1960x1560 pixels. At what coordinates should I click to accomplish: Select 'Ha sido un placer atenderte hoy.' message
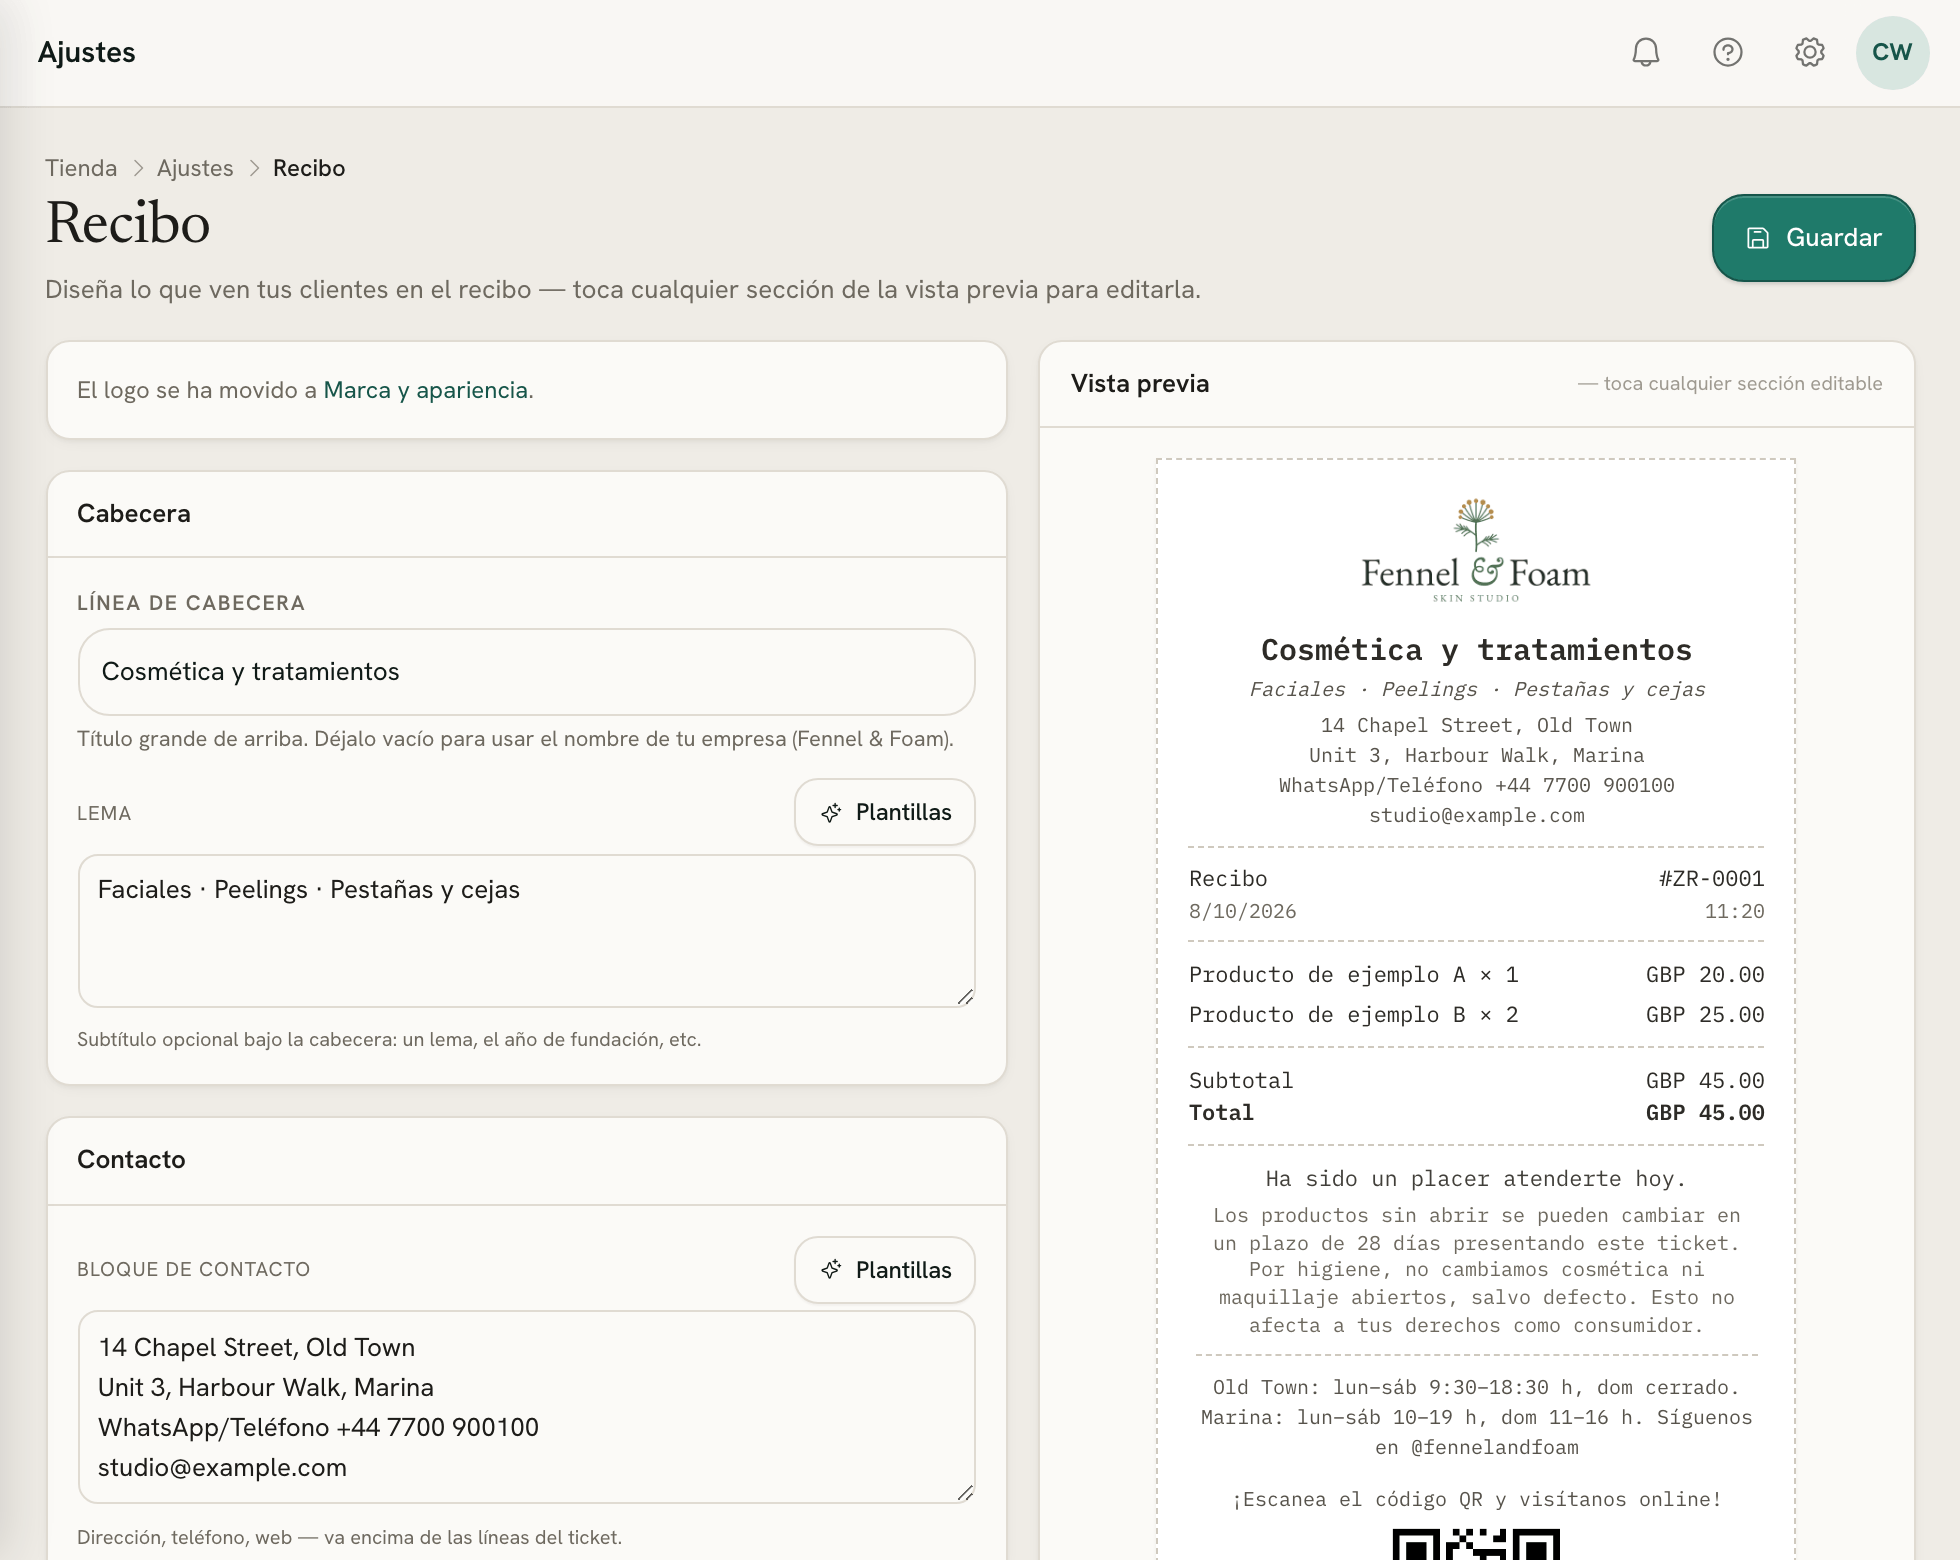coord(1476,1179)
